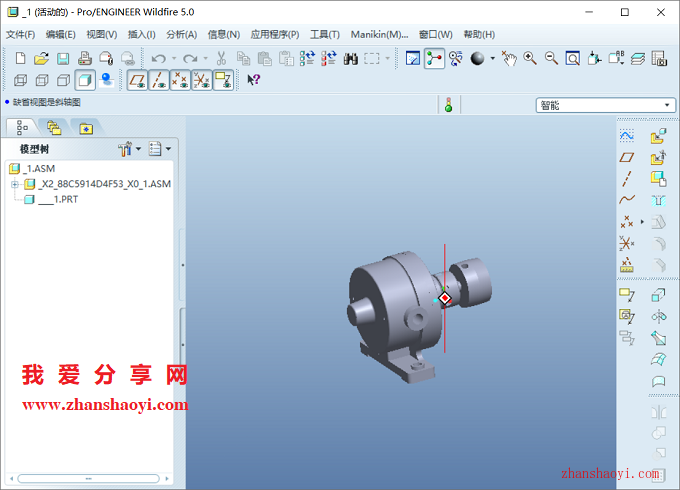Toggle datum points display
Image resolution: width=680 pixels, height=490 pixels.
pyautogui.click(x=180, y=80)
